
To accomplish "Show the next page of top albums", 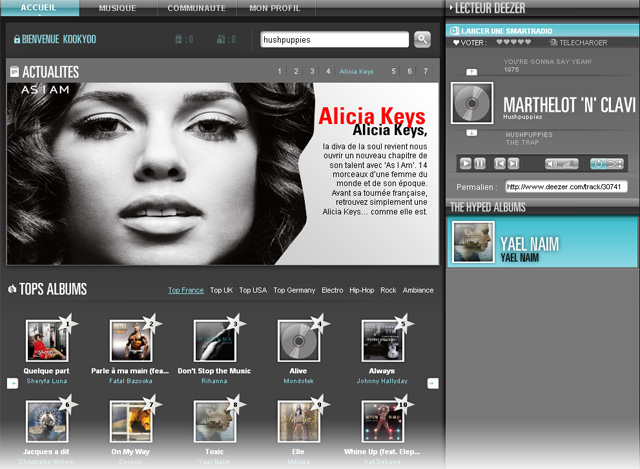I will tap(432, 383).
